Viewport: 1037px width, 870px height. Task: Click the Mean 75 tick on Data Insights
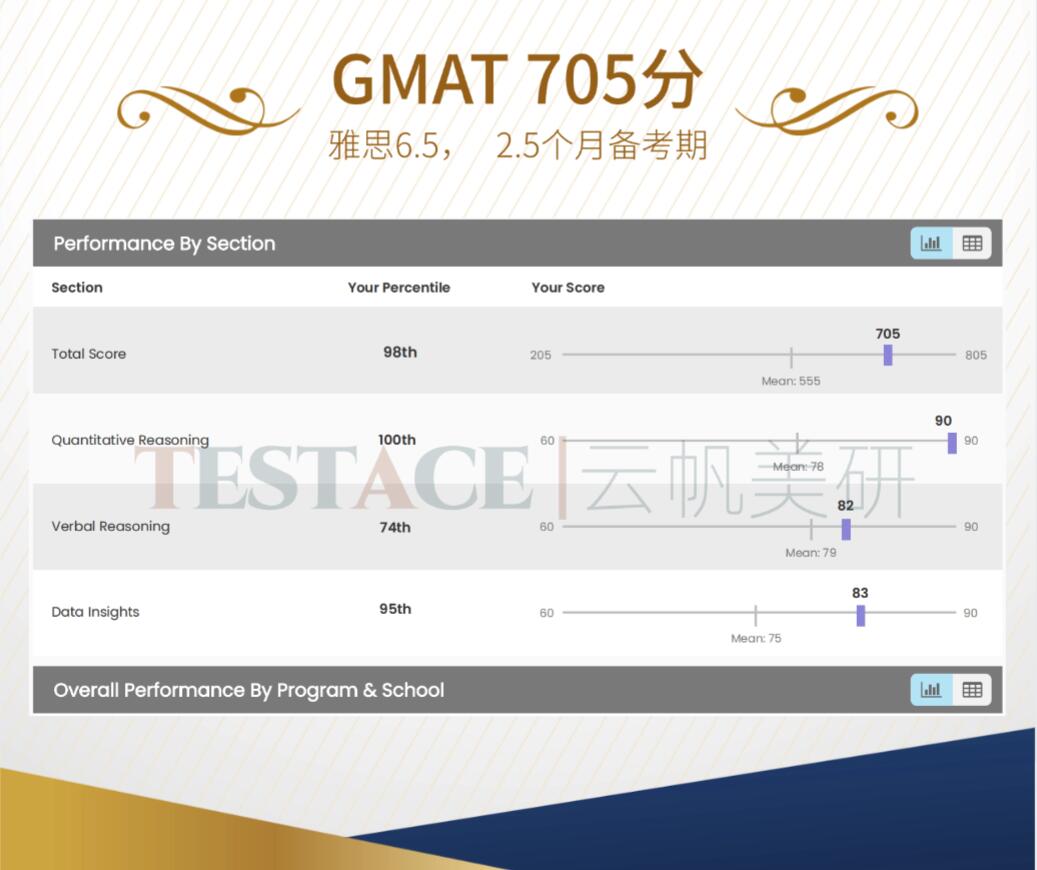click(x=756, y=615)
